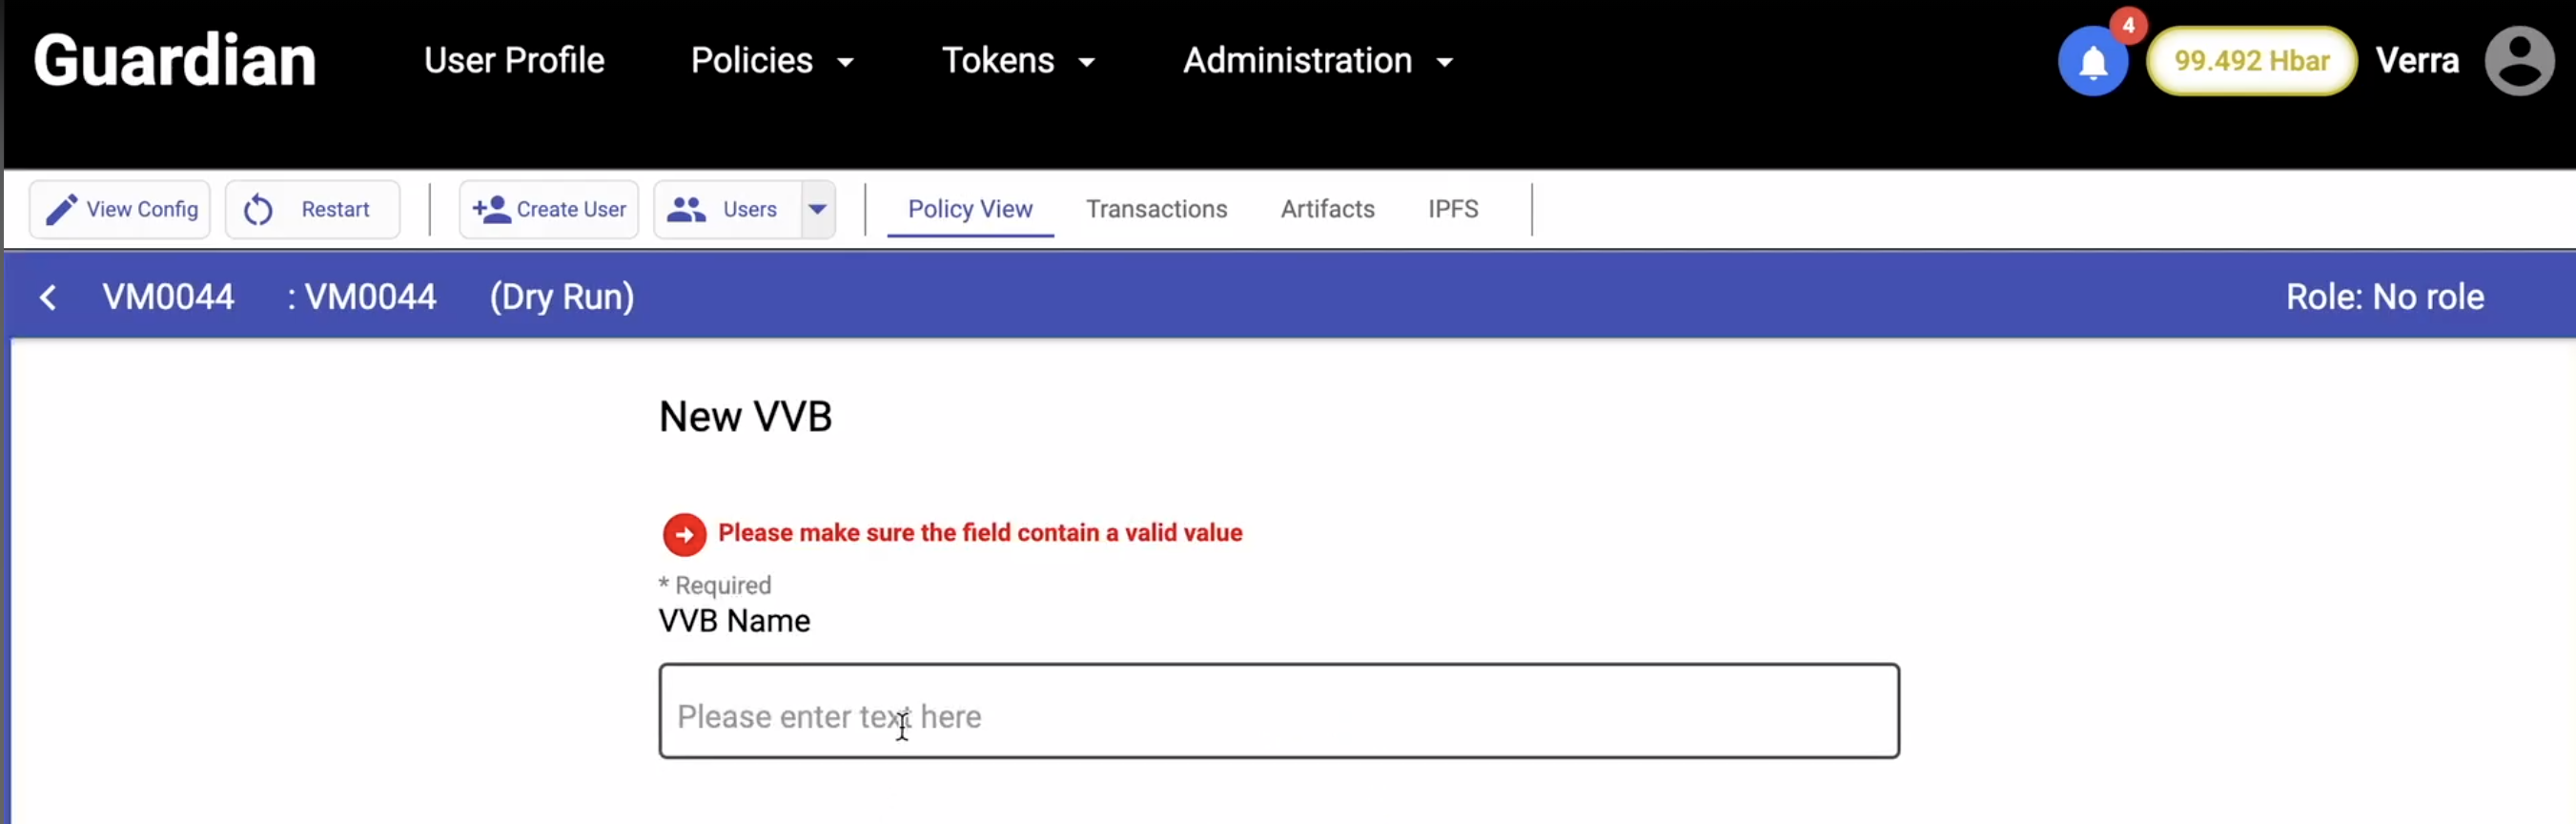Screen dimensions: 2576x824
Task: Expand the Tokens dropdown menu
Action: point(1018,61)
